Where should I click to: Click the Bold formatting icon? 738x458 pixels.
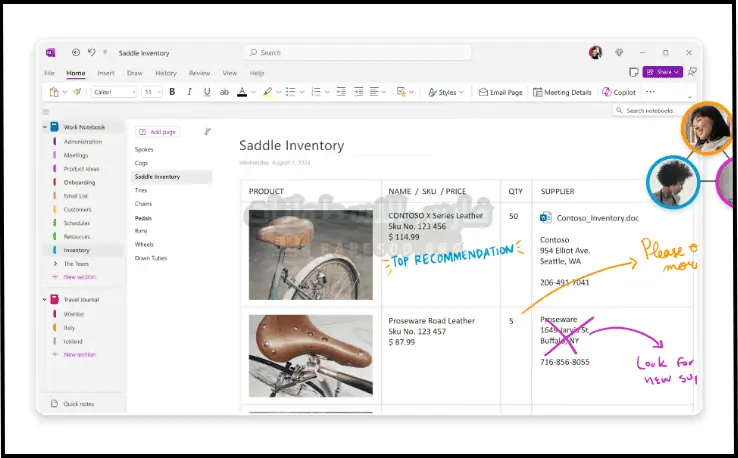click(x=172, y=92)
